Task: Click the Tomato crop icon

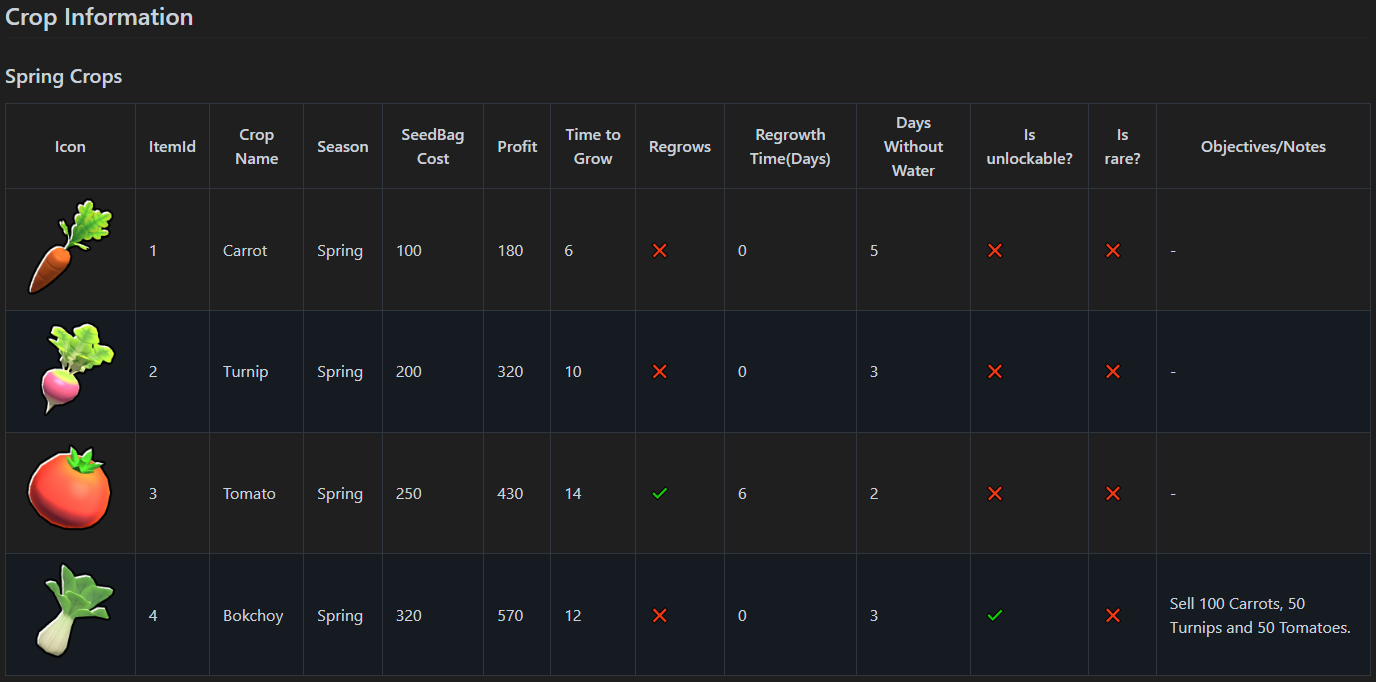Action: tap(70, 490)
